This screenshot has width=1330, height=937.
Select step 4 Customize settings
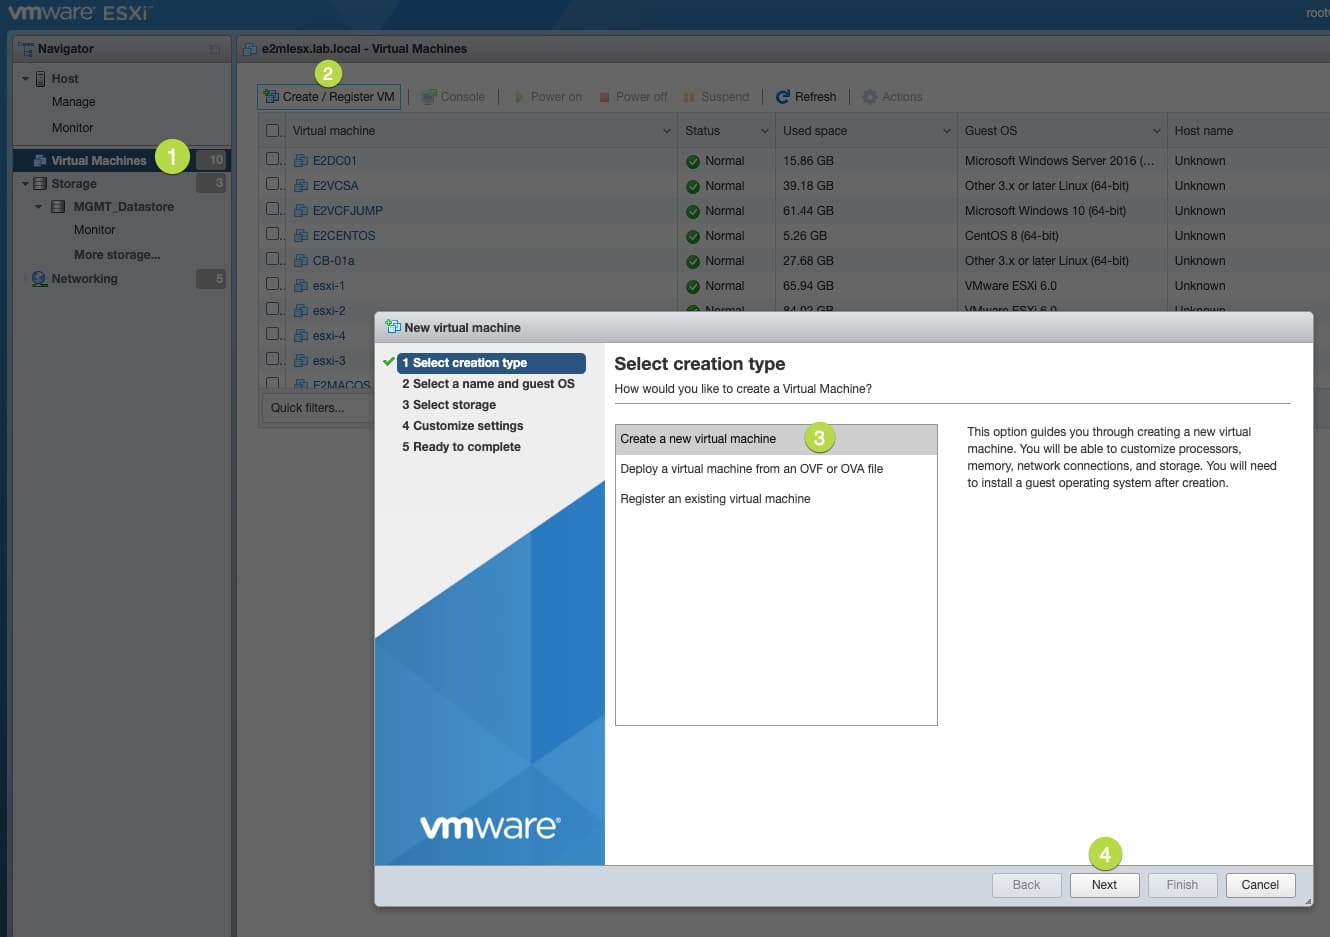463,426
